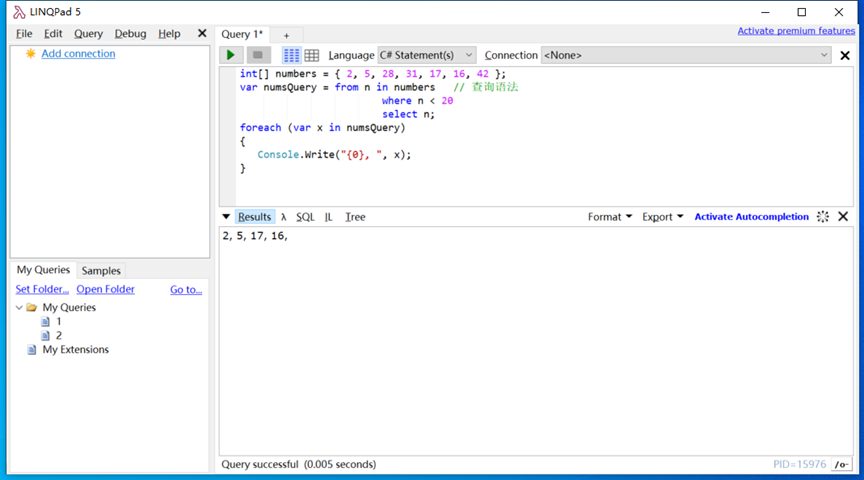Open the Edit menu
The width and height of the screenshot is (864, 480).
(x=53, y=34)
